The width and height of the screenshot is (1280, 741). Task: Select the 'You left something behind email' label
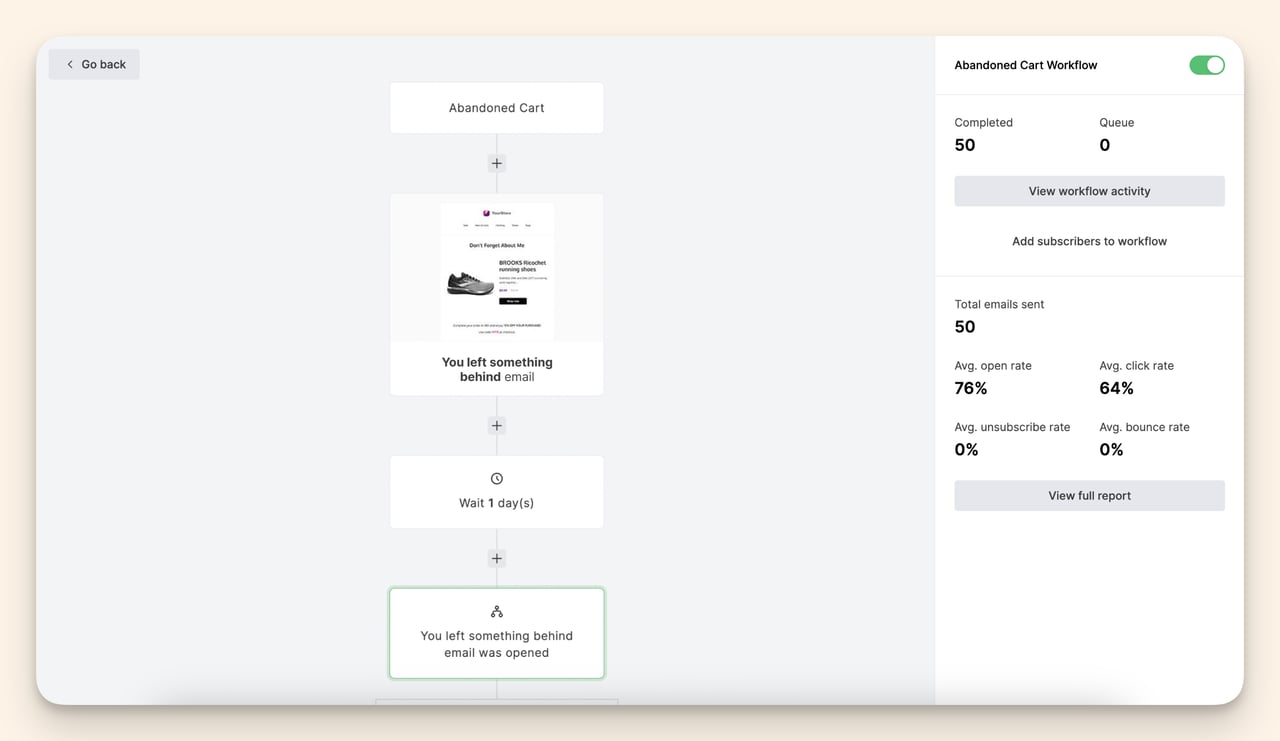click(x=497, y=369)
